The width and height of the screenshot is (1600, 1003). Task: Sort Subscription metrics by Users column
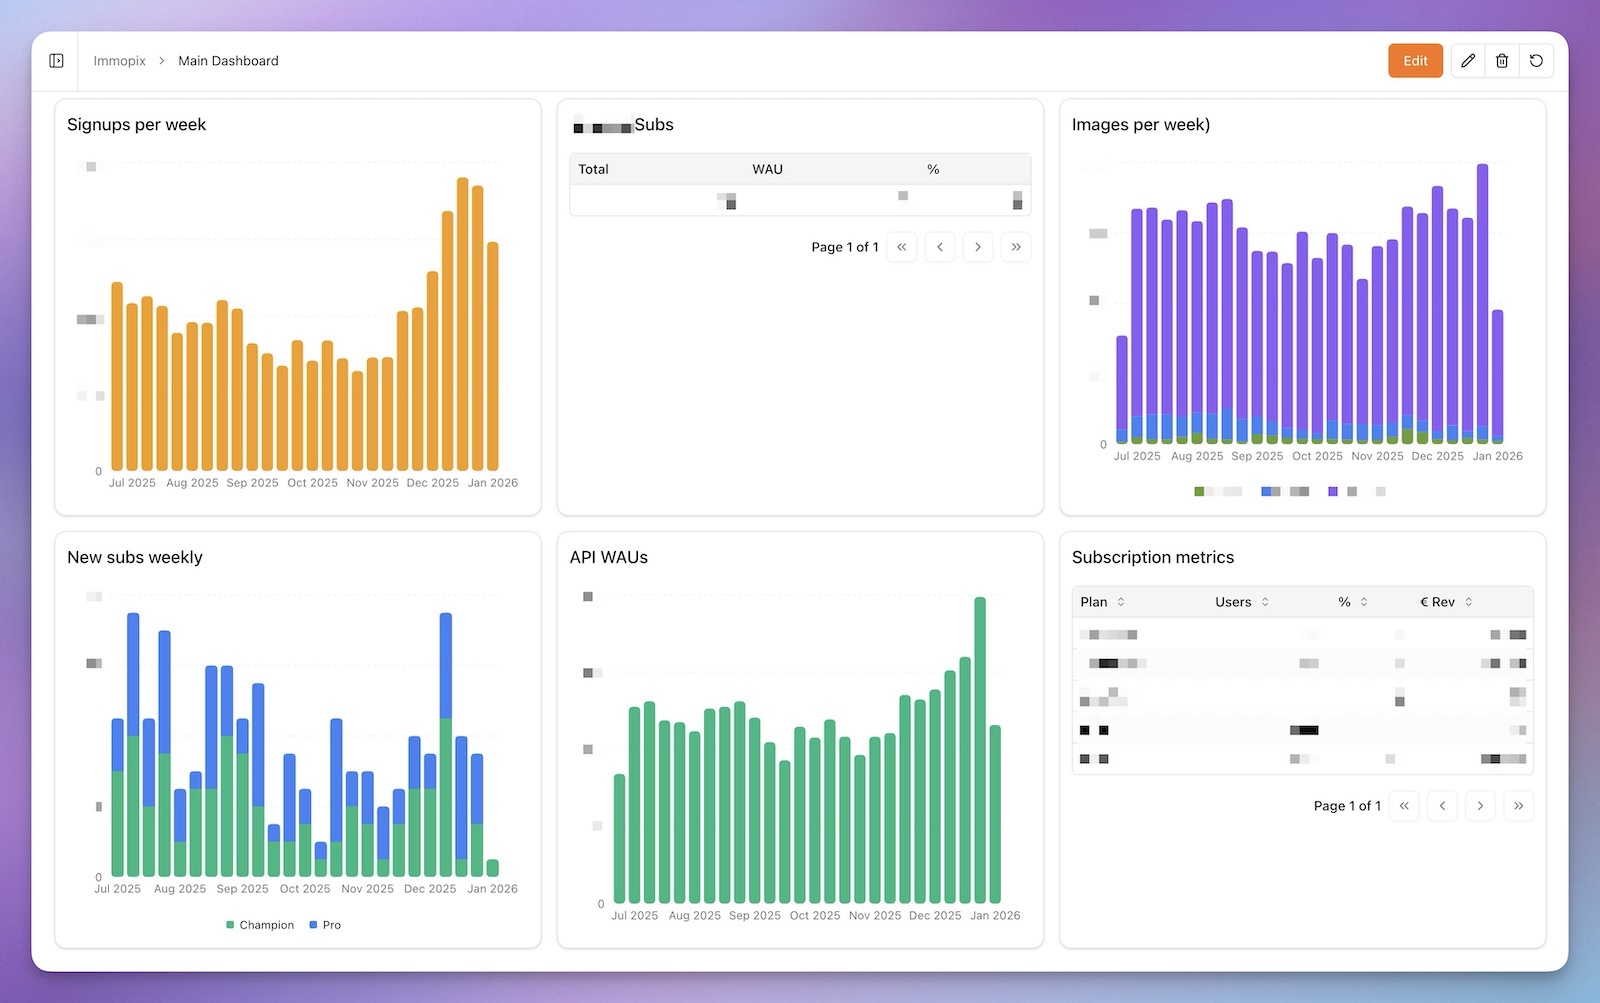(1241, 602)
